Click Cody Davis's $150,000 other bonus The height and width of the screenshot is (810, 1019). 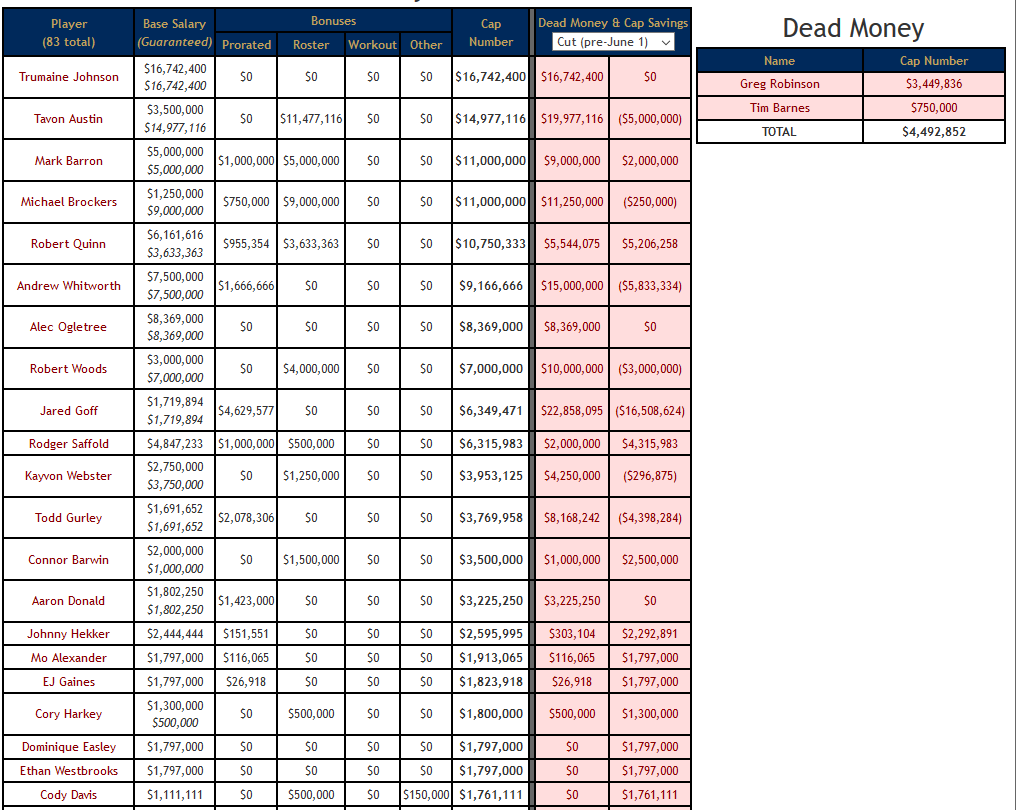coord(426,795)
